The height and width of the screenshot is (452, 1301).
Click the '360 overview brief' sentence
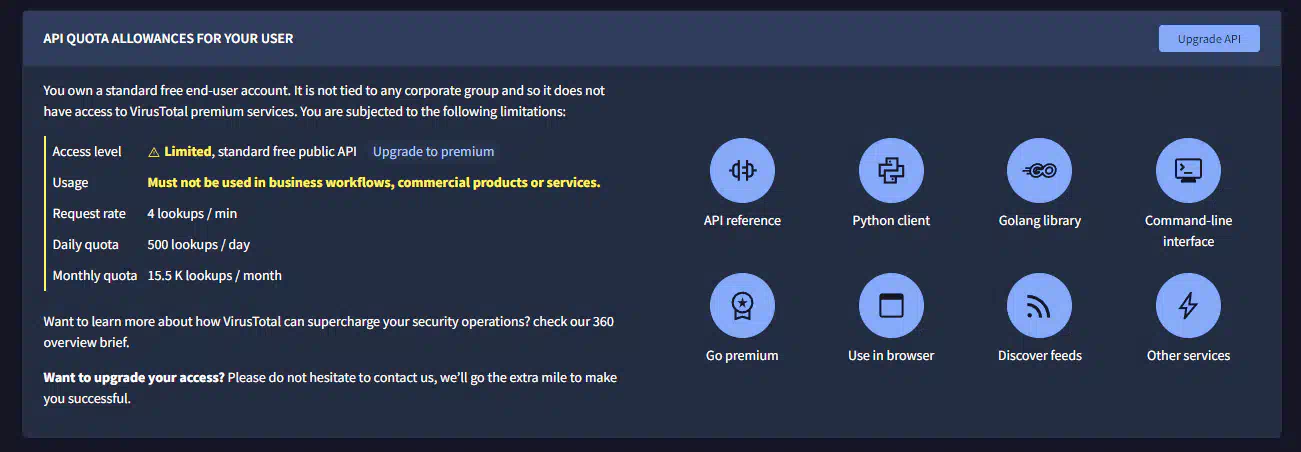click(329, 332)
